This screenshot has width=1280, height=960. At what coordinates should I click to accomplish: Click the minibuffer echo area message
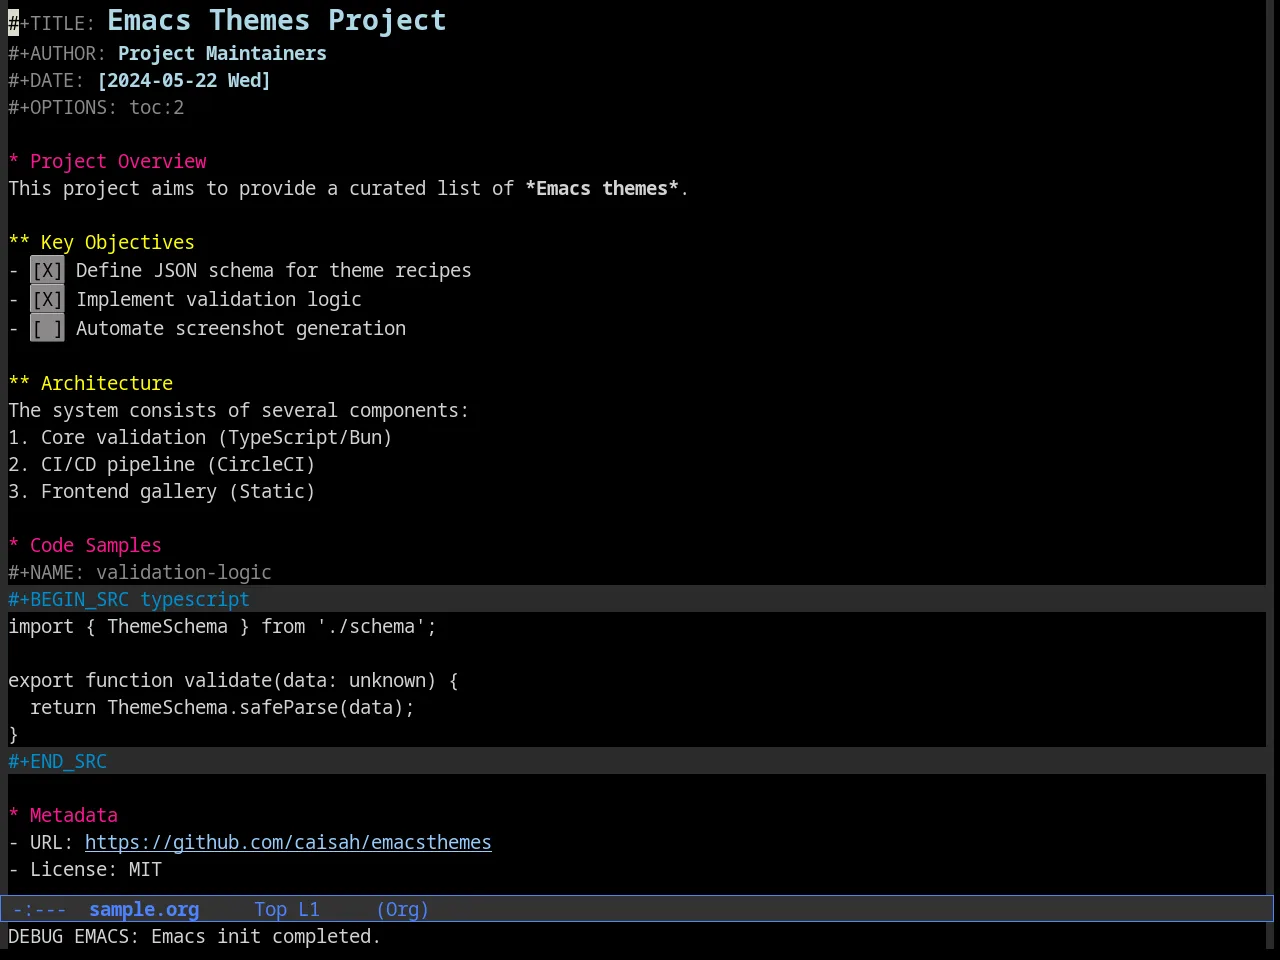(194, 936)
